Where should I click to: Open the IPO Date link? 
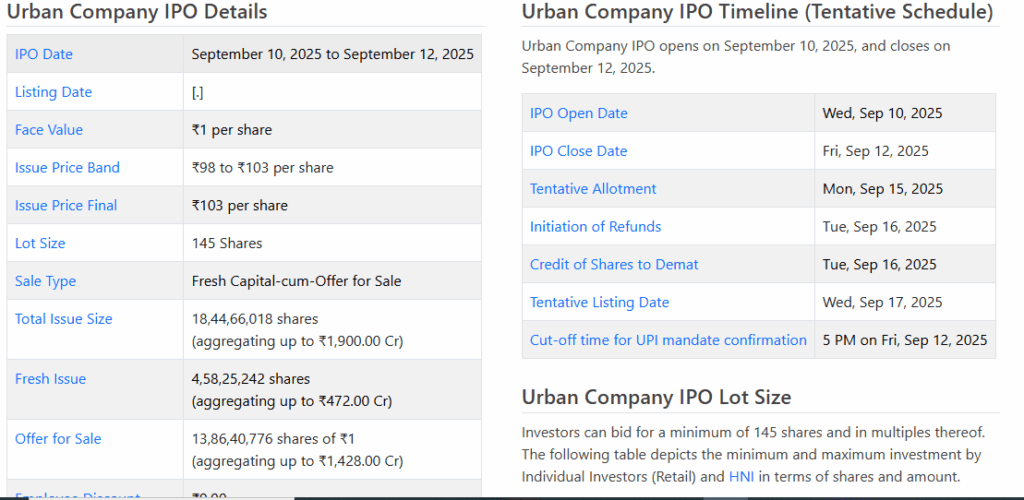[44, 54]
